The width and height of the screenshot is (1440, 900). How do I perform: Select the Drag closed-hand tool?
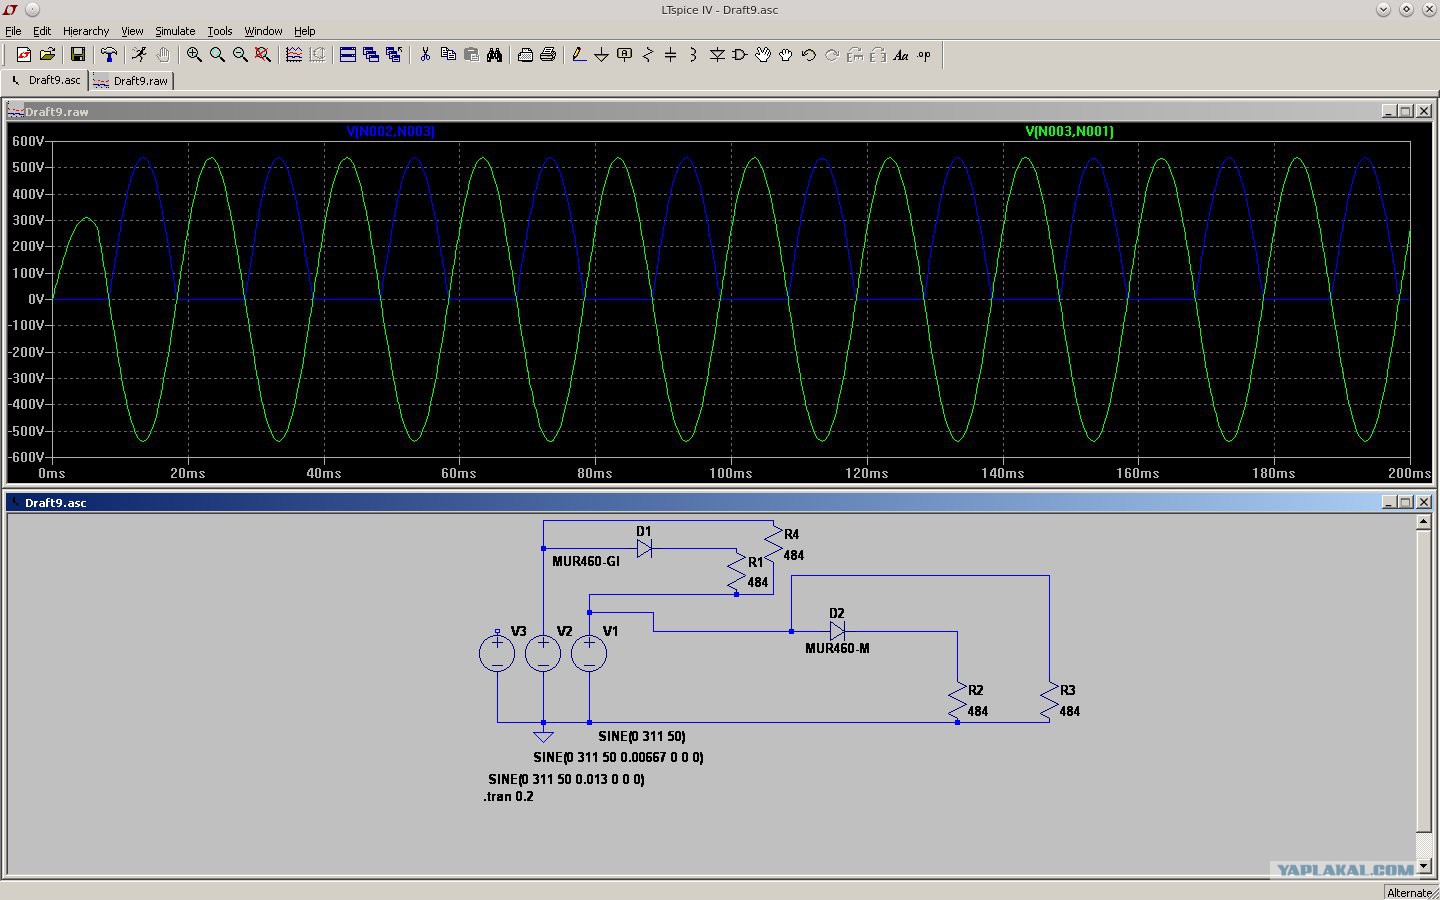click(786, 55)
